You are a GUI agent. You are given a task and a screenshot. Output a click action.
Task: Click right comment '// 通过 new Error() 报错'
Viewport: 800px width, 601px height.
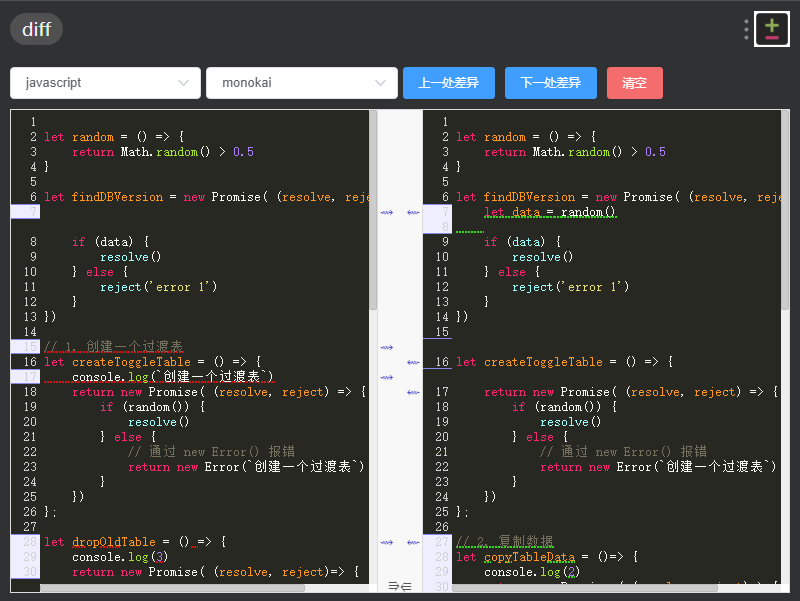pos(623,452)
